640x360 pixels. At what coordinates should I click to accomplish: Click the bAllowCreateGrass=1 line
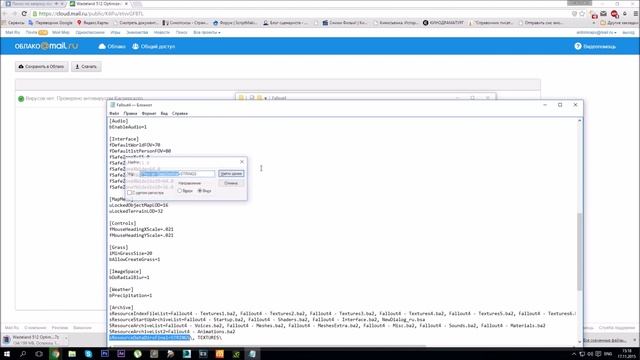point(135,259)
